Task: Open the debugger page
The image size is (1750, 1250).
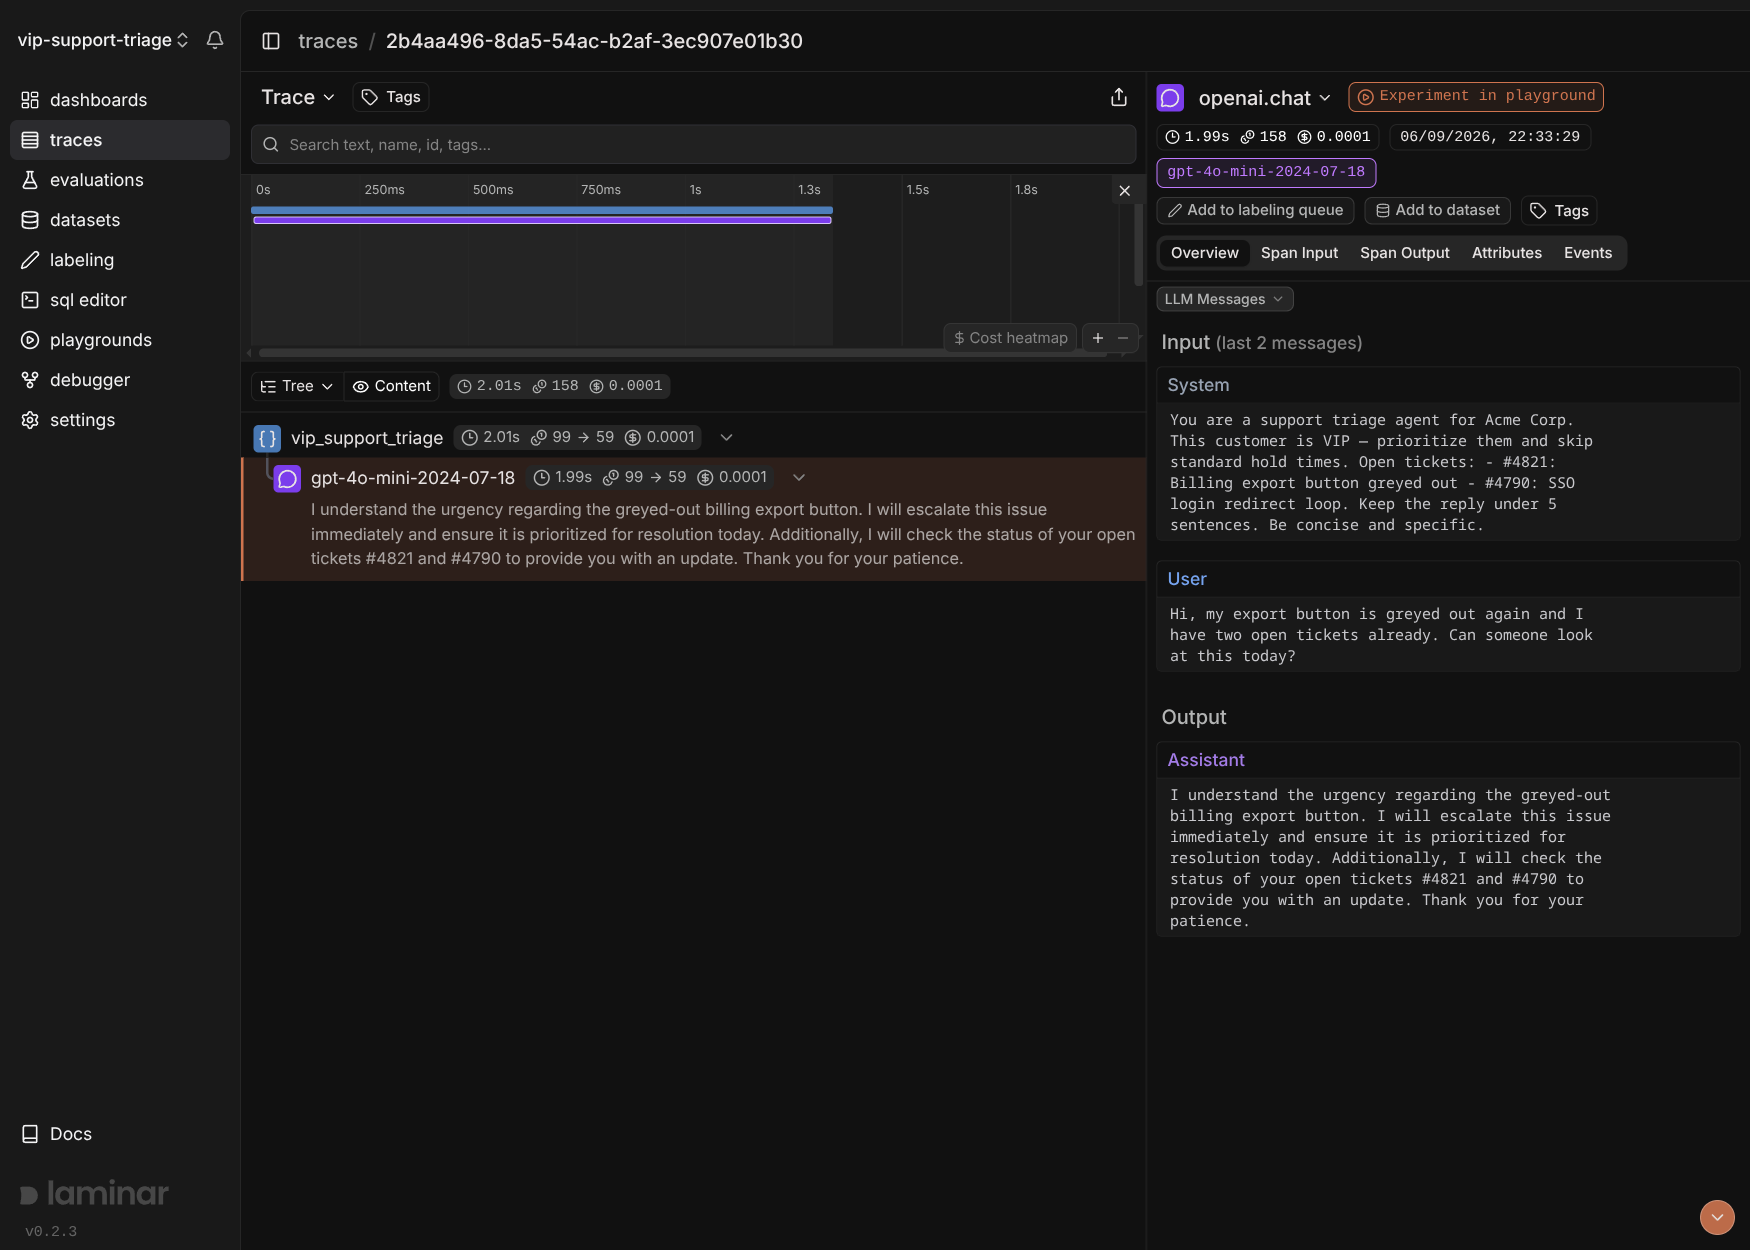Action: tap(120, 380)
